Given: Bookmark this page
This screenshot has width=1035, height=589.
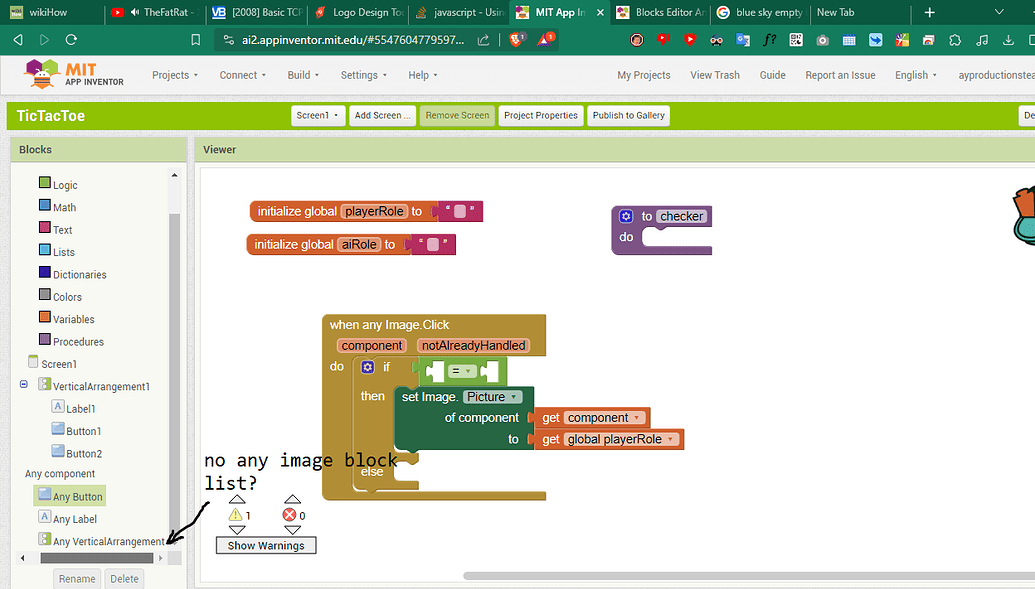Looking at the screenshot, I should 195,40.
